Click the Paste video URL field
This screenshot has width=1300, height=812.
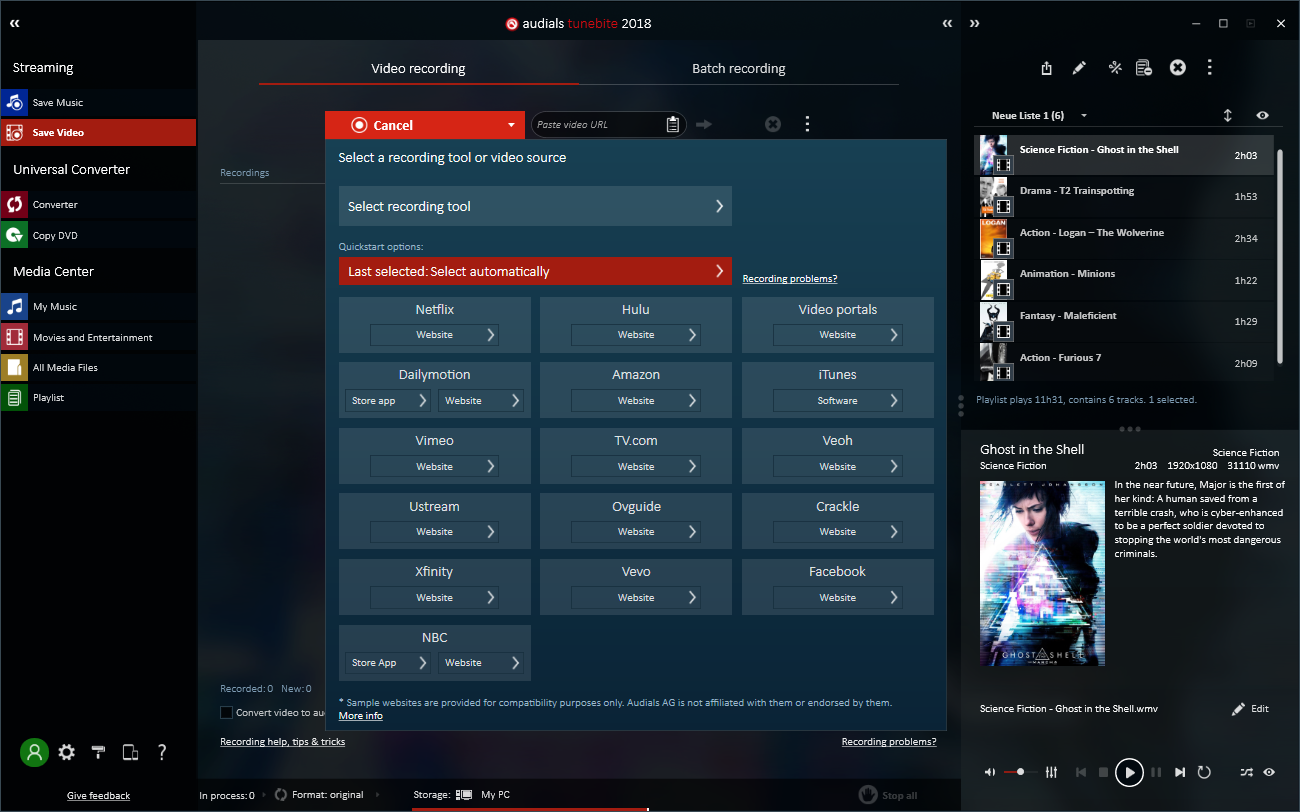pos(598,125)
